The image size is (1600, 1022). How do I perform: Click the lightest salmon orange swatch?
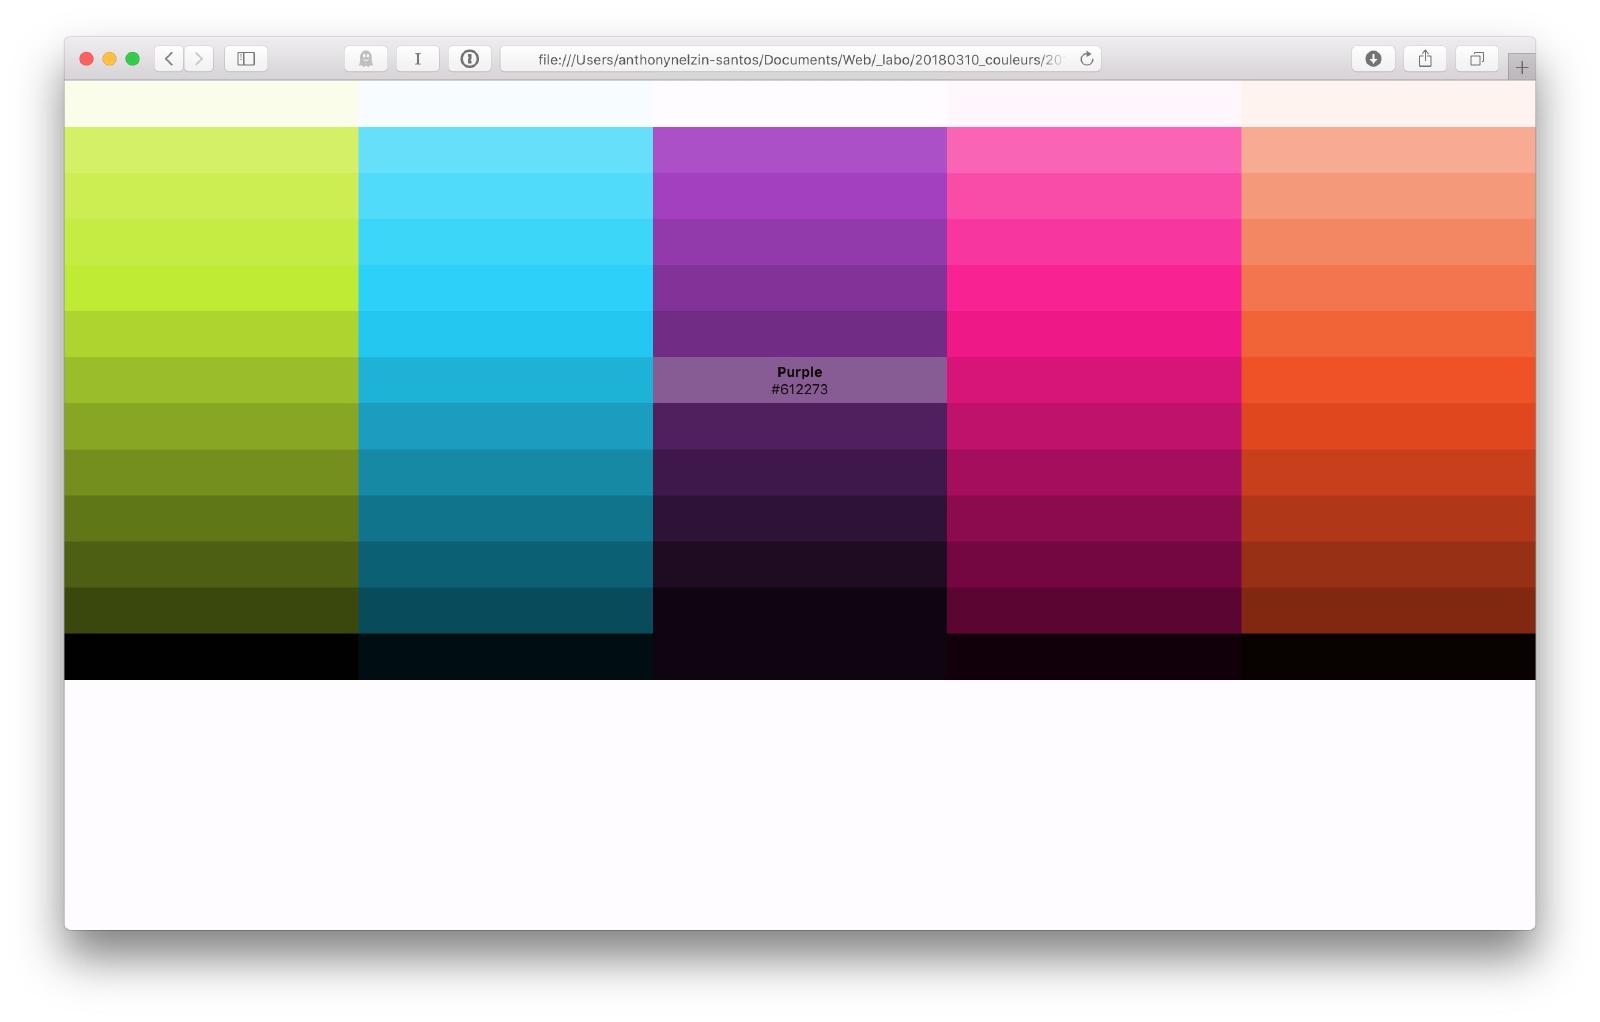pyautogui.click(x=1388, y=150)
